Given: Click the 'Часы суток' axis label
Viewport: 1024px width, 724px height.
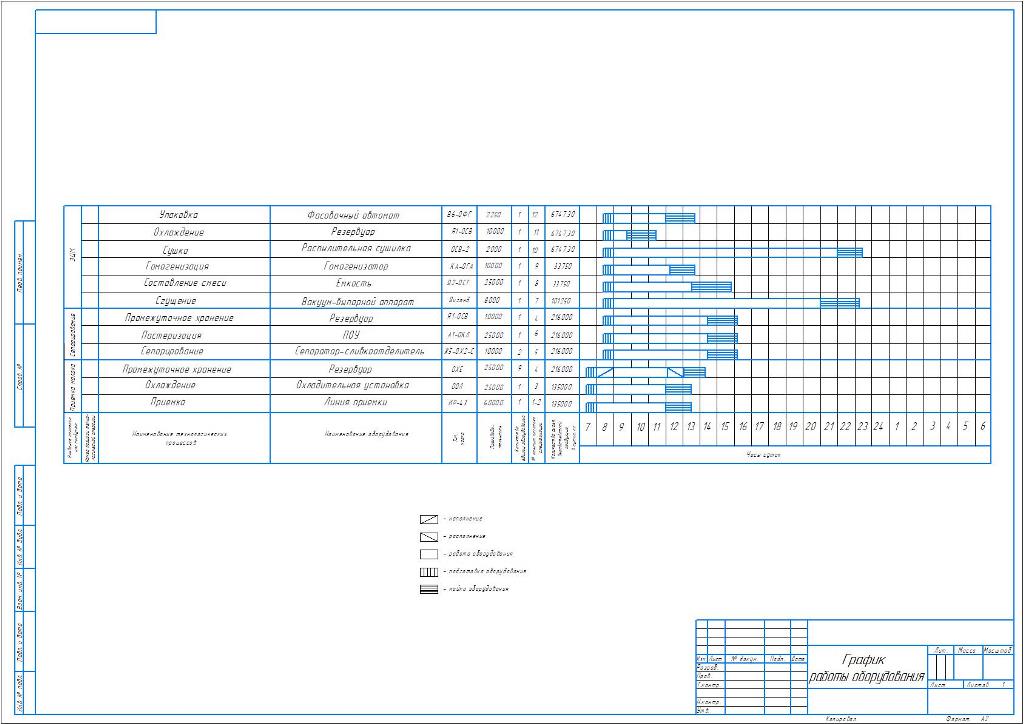Looking at the screenshot, I should pyautogui.click(x=763, y=455).
